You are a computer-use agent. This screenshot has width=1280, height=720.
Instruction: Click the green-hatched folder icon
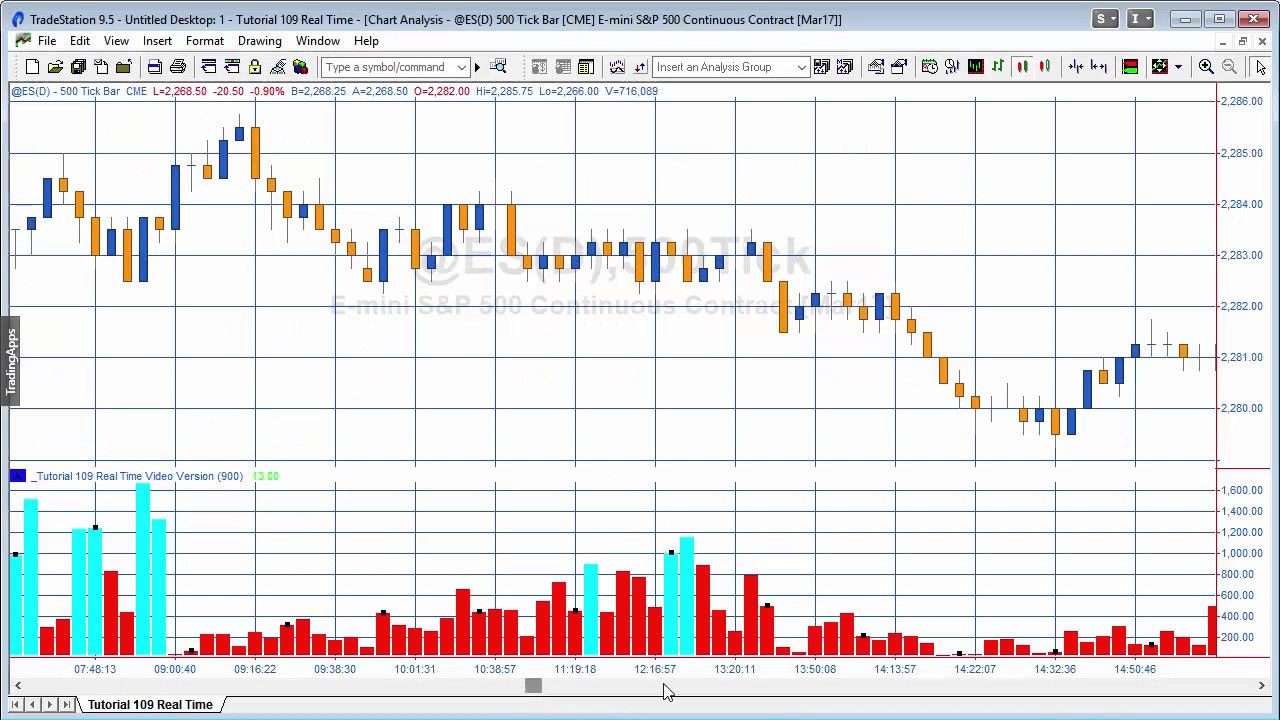[x=123, y=67]
